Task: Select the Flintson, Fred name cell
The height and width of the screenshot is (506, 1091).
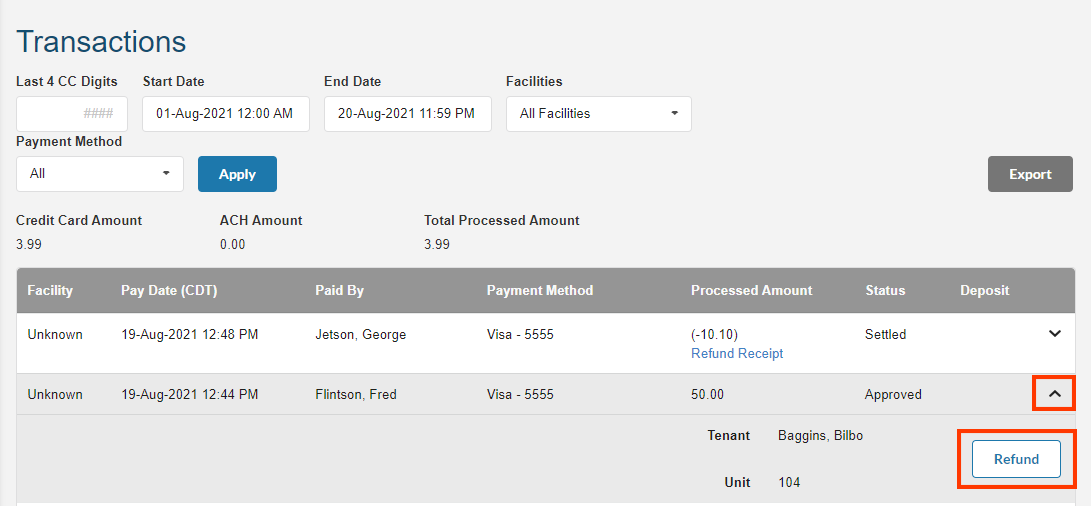Action: tap(355, 395)
